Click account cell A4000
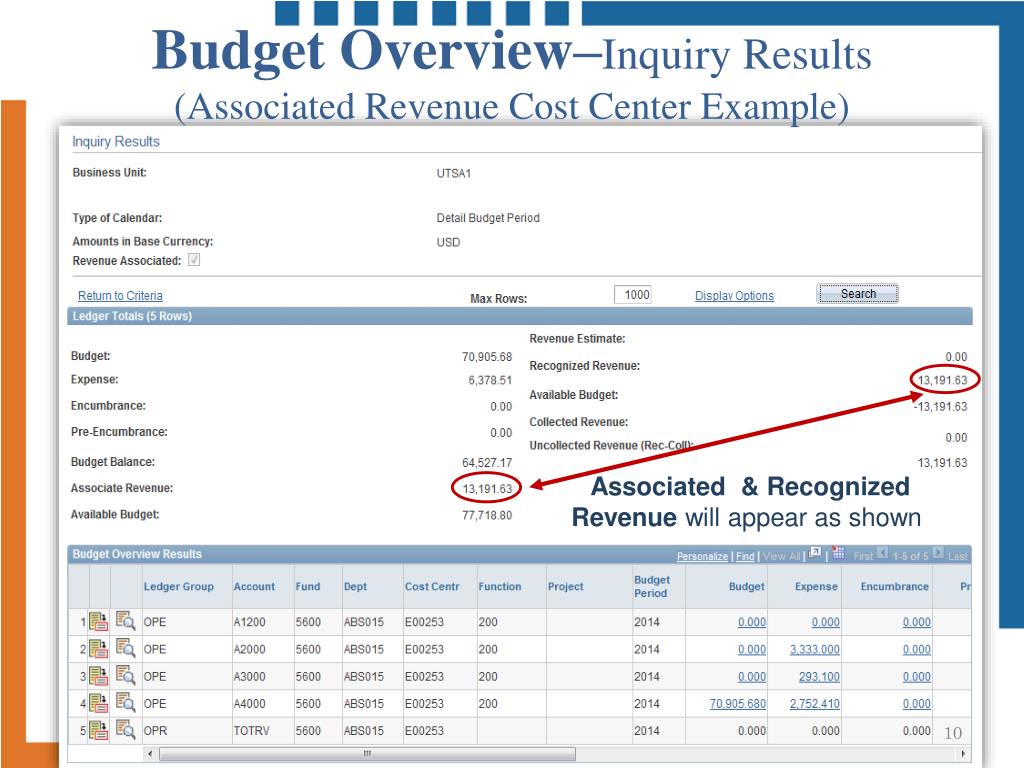This screenshot has height=768, width=1024. [x=249, y=703]
